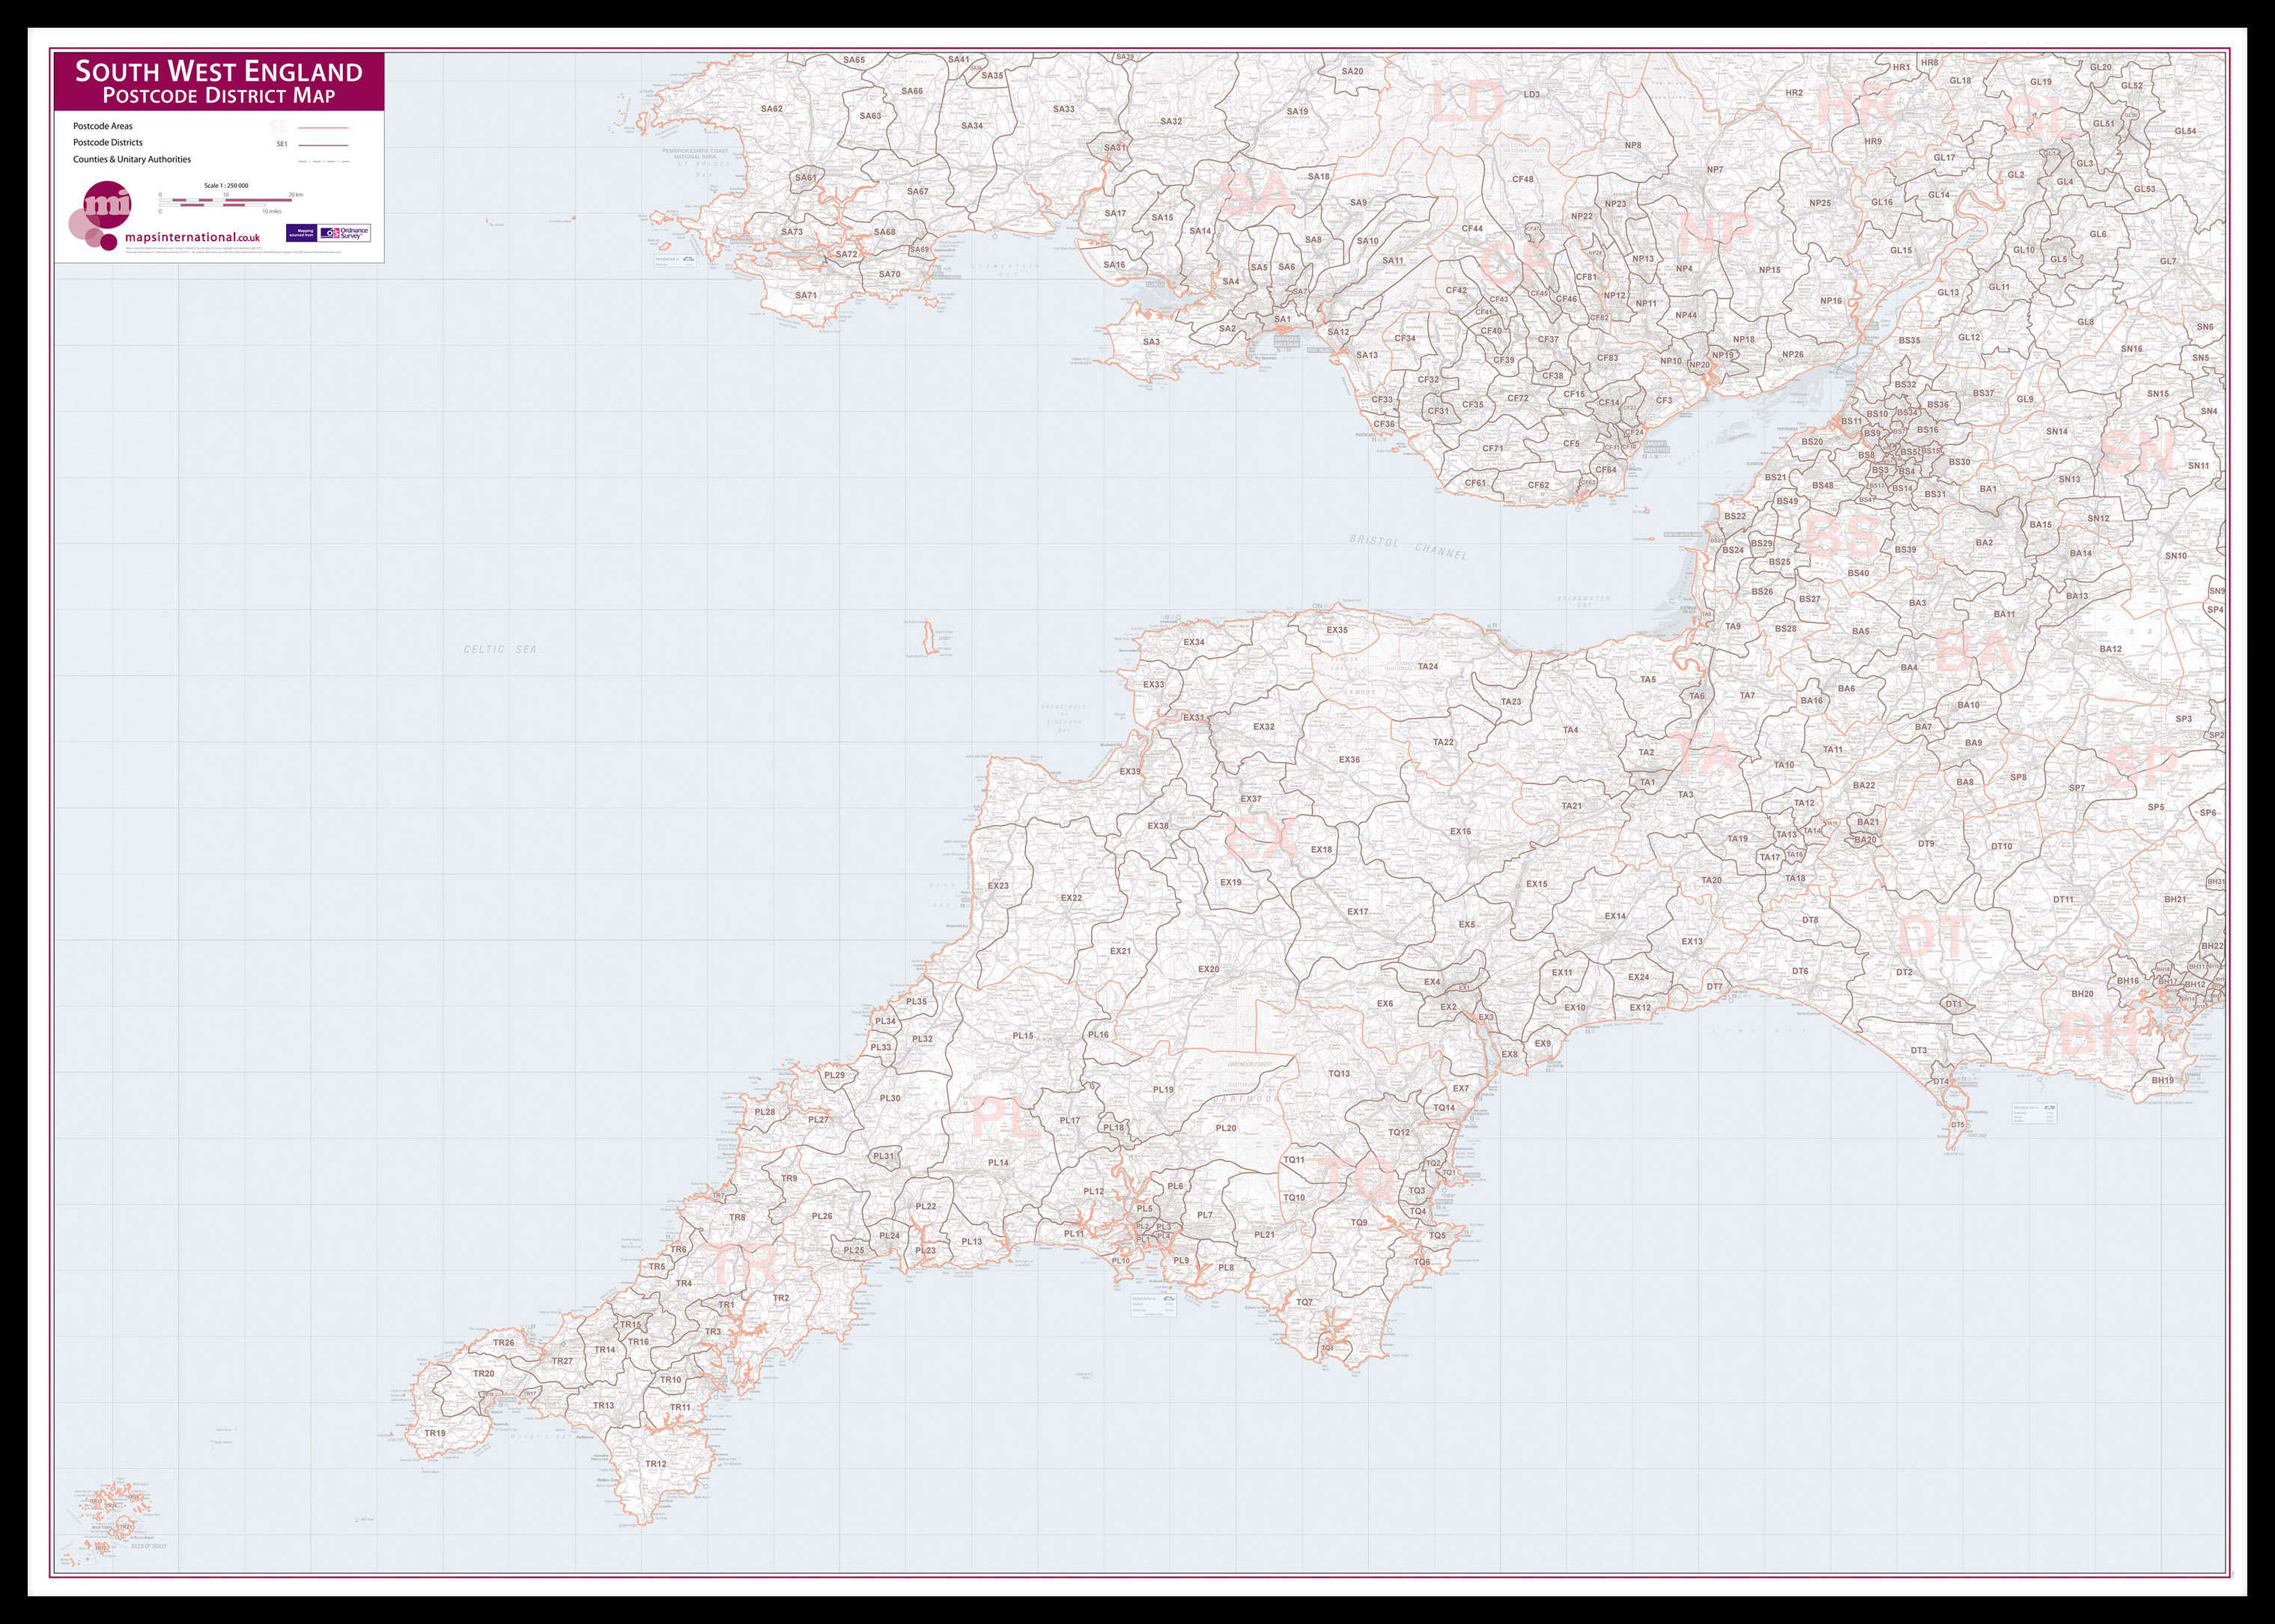
Task: Click the TR19 district label
Action: click(x=435, y=1433)
